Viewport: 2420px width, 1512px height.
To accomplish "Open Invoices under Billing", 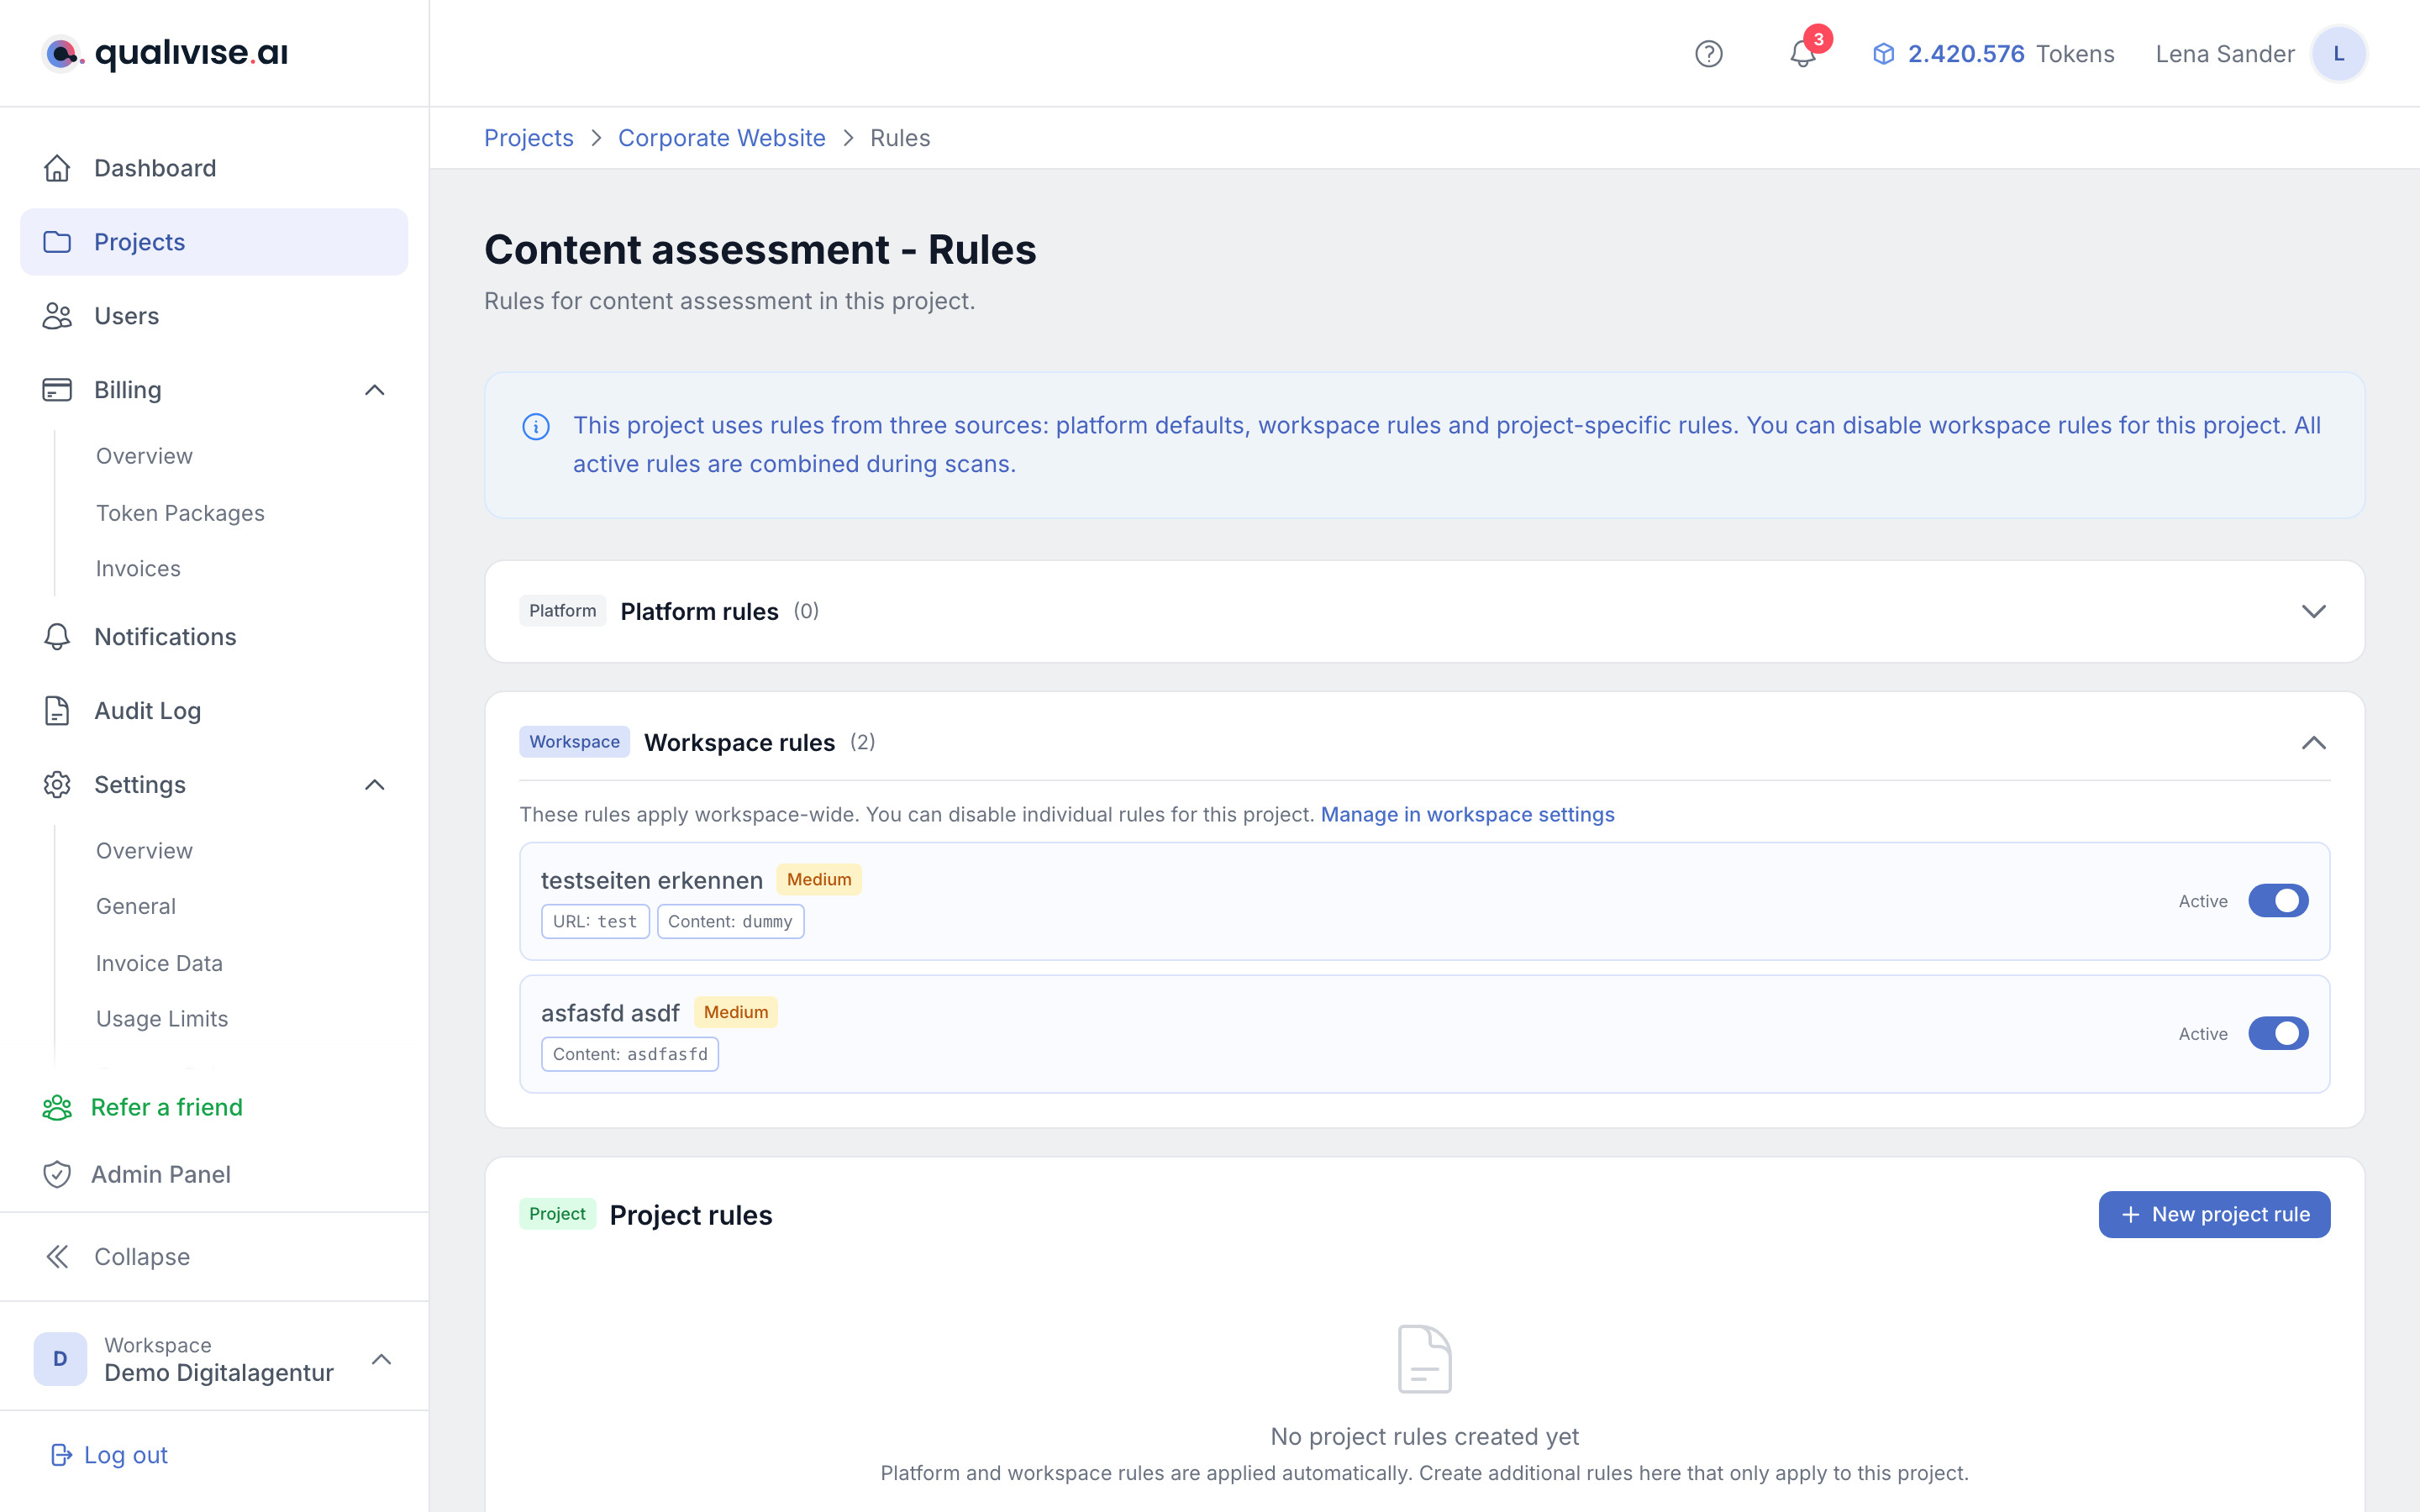I will (x=138, y=568).
